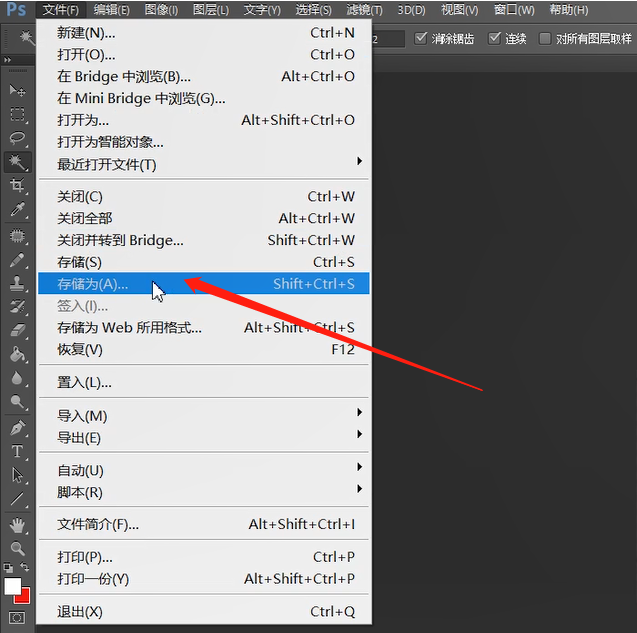Screen dimensions: 637x633
Task: Select the Zoom tool
Action: [x=17, y=548]
